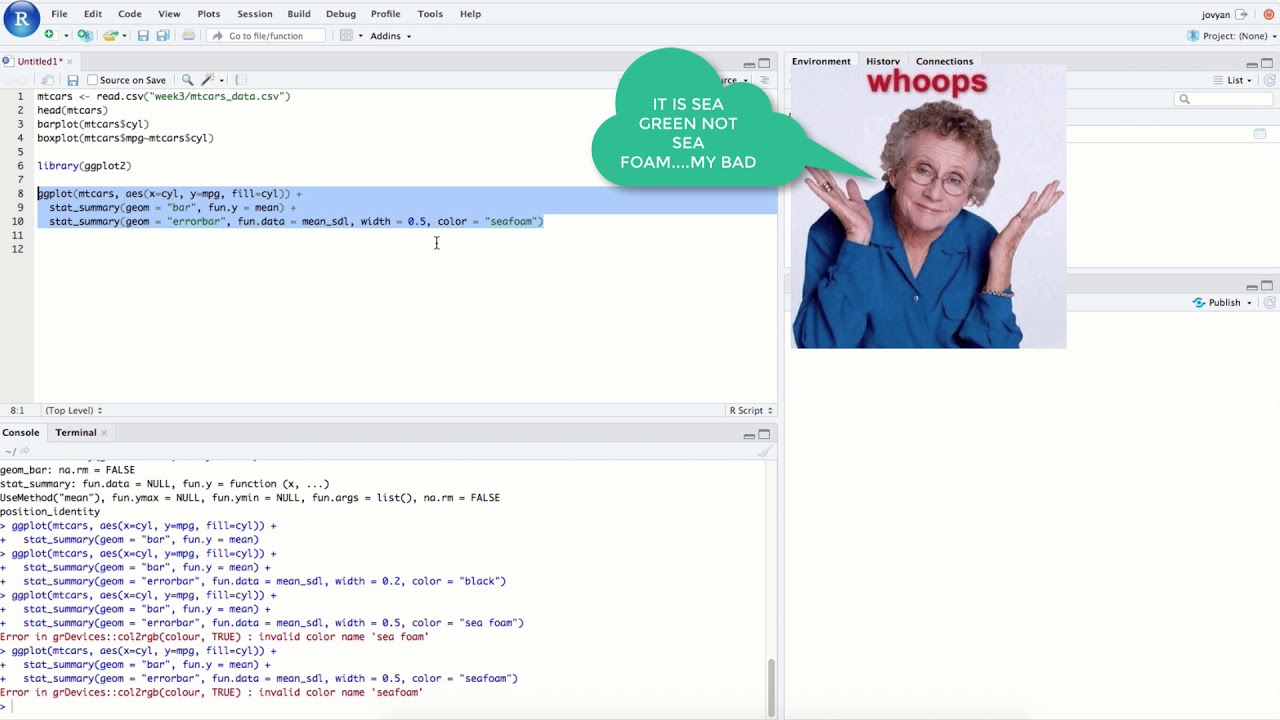Minimize the console pane
The image size is (1280, 720).
click(x=749, y=434)
